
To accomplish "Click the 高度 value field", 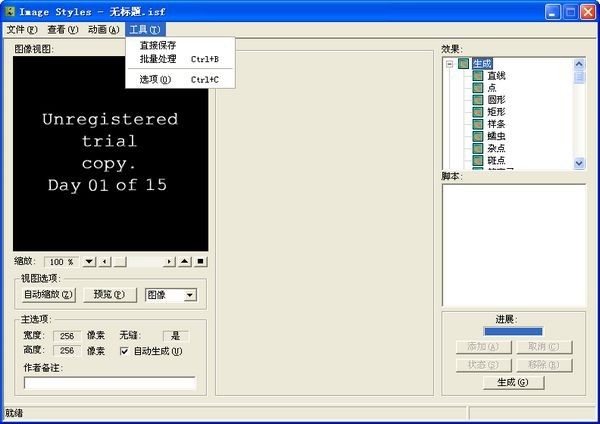I will [67, 351].
